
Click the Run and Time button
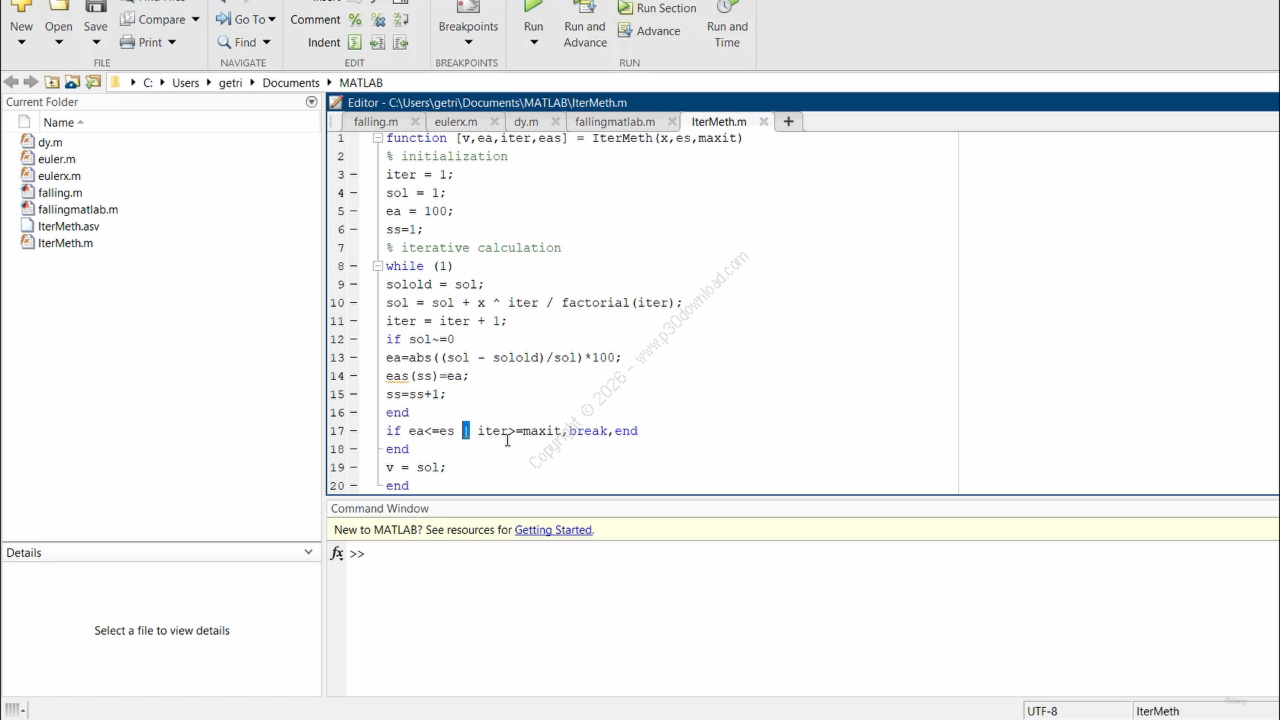(x=727, y=26)
